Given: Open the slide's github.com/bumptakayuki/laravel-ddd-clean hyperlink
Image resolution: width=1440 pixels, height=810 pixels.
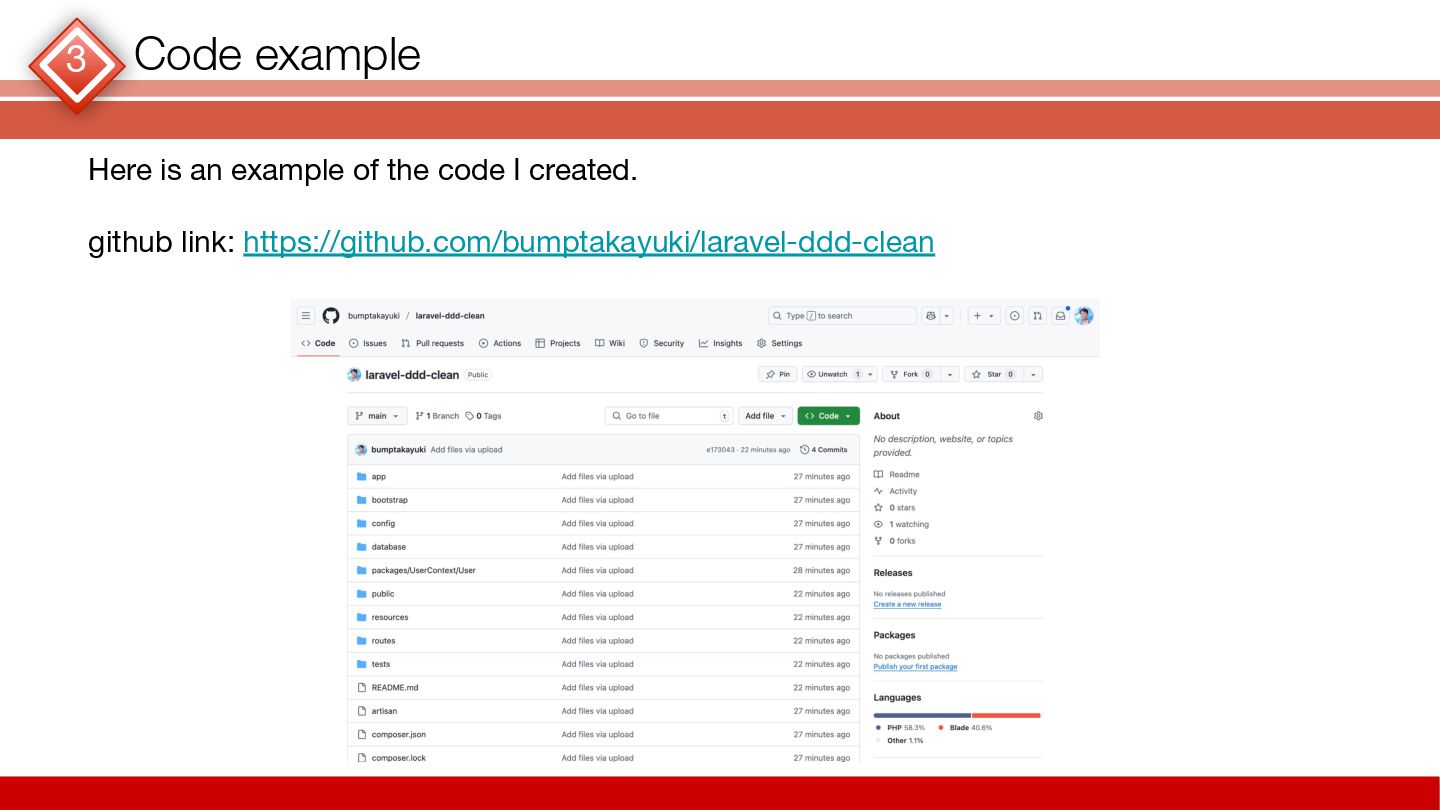Looking at the screenshot, I should (x=589, y=242).
